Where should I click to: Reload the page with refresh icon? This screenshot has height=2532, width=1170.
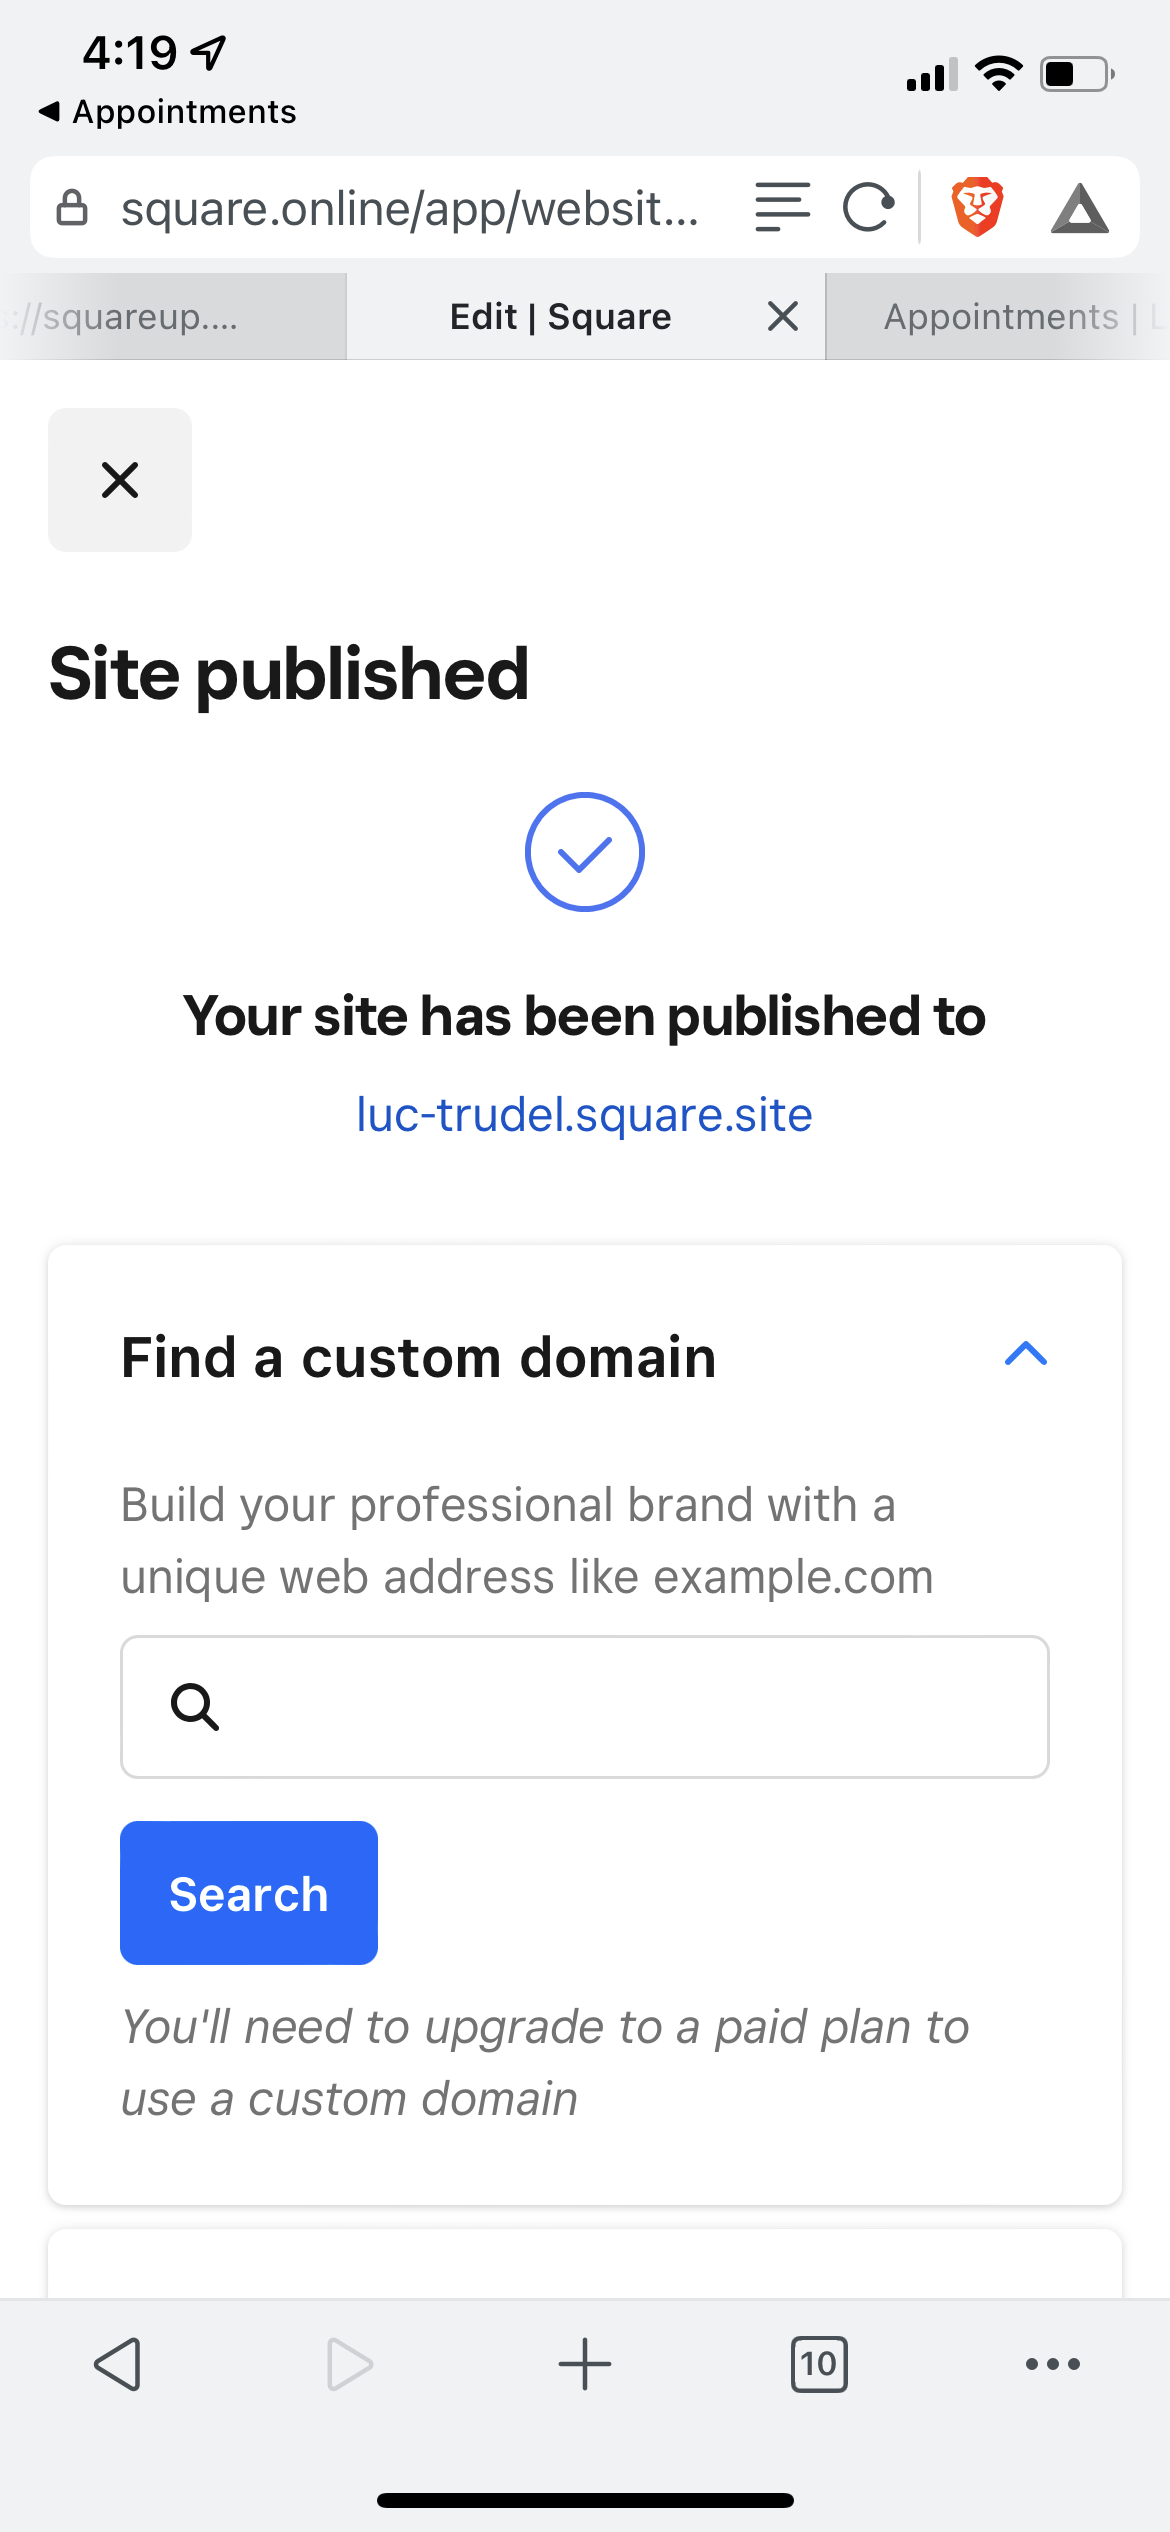click(x=867, y=208)
